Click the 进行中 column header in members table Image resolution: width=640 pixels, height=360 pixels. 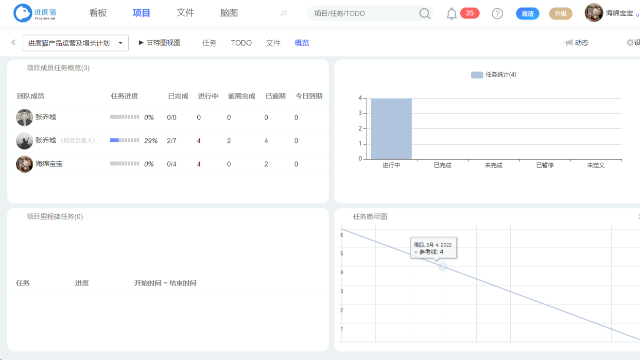(x=208, y=96)
